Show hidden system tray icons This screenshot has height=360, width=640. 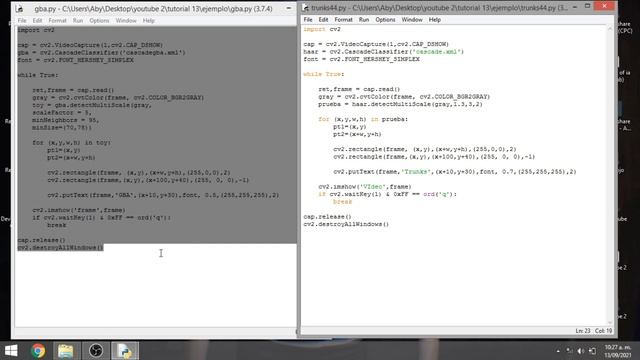558,351
